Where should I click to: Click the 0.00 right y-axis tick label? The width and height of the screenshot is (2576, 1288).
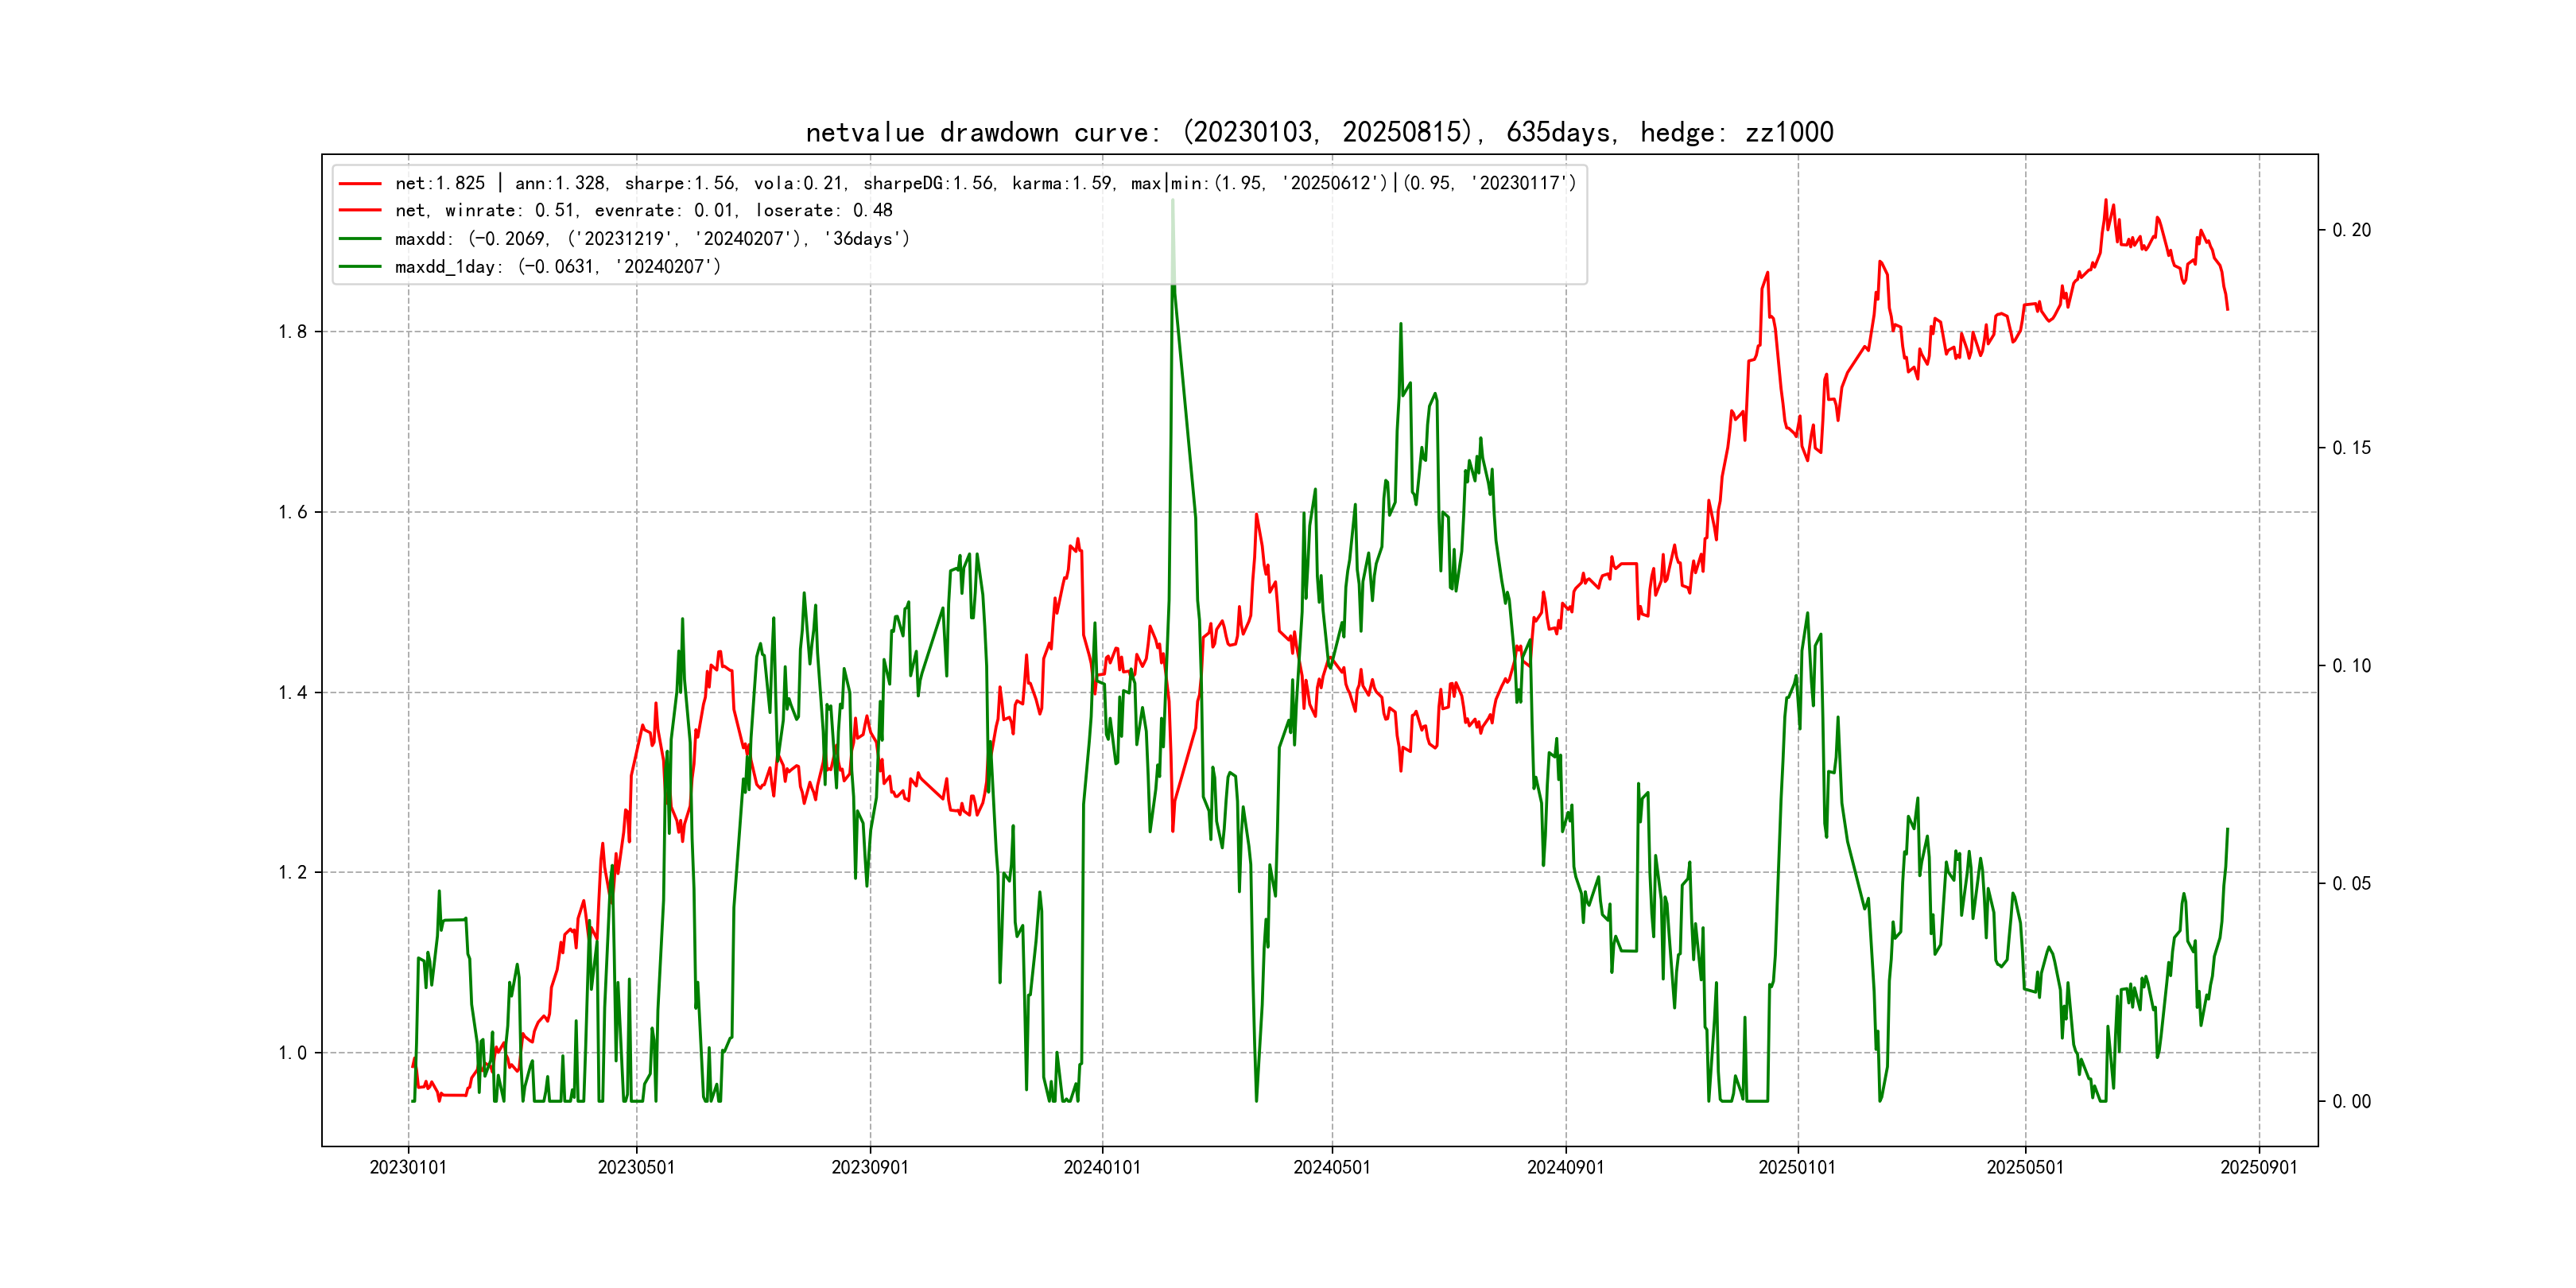click(2351, 1102)
